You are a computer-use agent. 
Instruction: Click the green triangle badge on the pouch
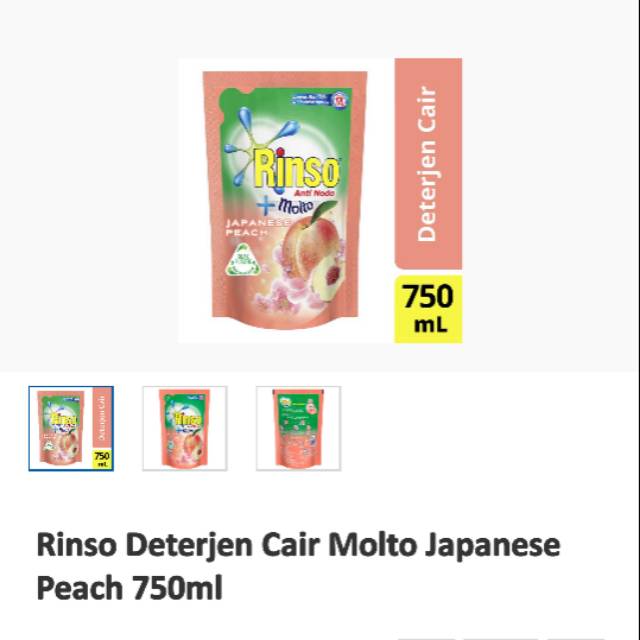(243, 261)
